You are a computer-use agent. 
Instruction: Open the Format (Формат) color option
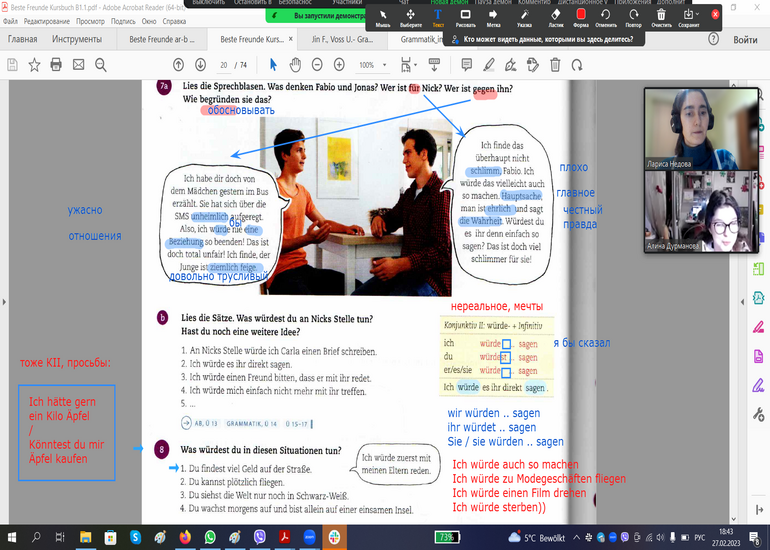coord(583,17)
